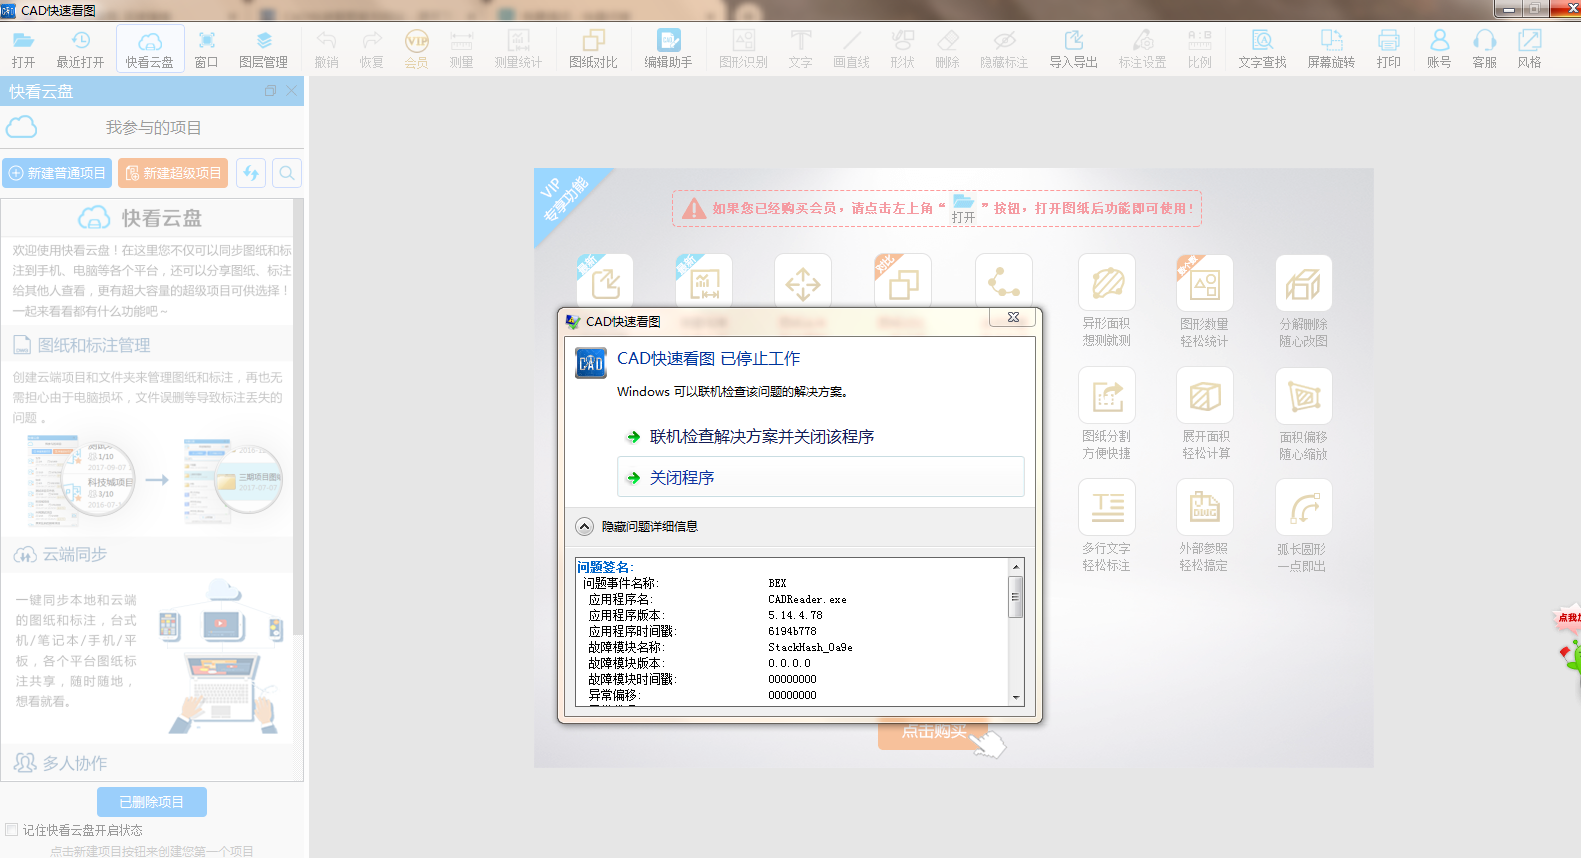Open 测量统计 measurement statistics
The image size is (1581, 858).
coord(518,49)
